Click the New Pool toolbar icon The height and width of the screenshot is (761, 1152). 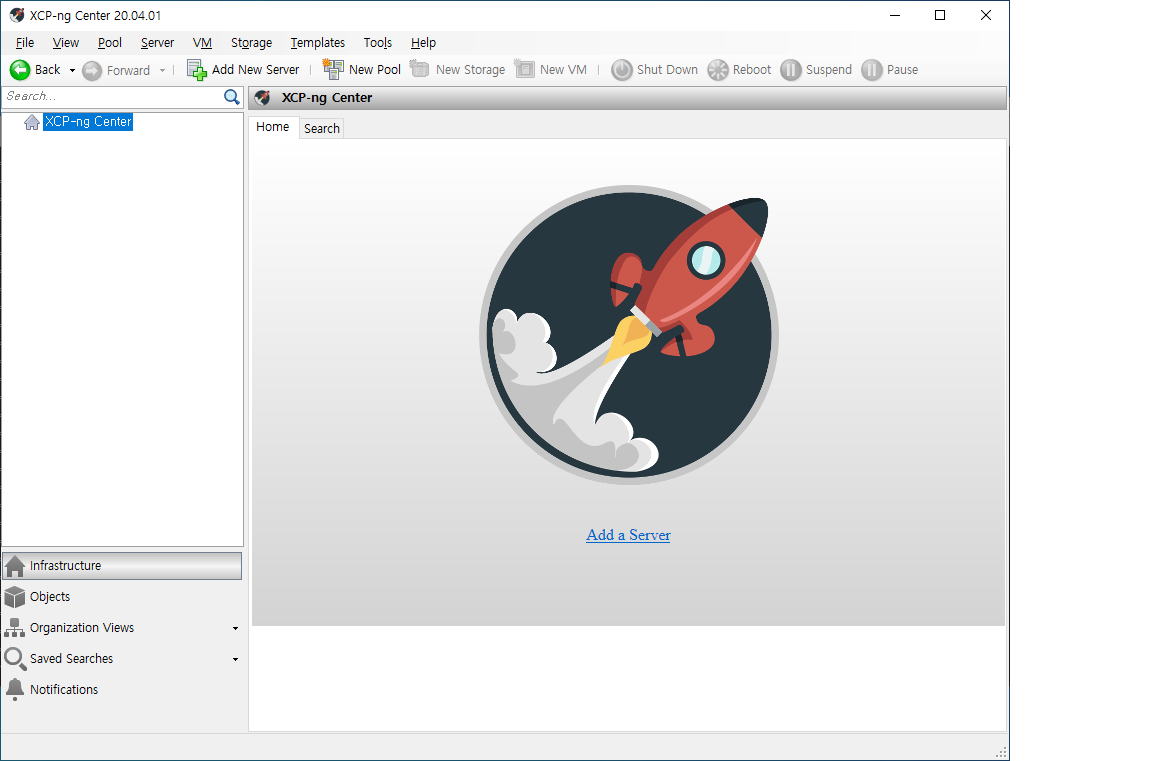(333, 69)
